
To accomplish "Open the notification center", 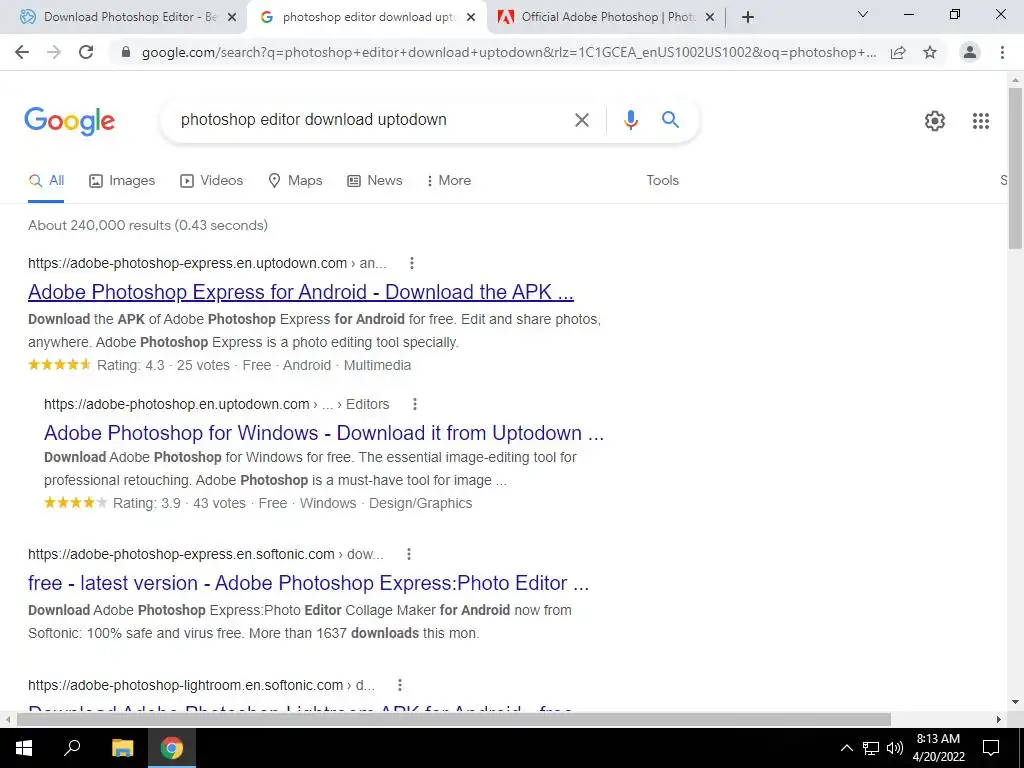I will pos(991,748).
